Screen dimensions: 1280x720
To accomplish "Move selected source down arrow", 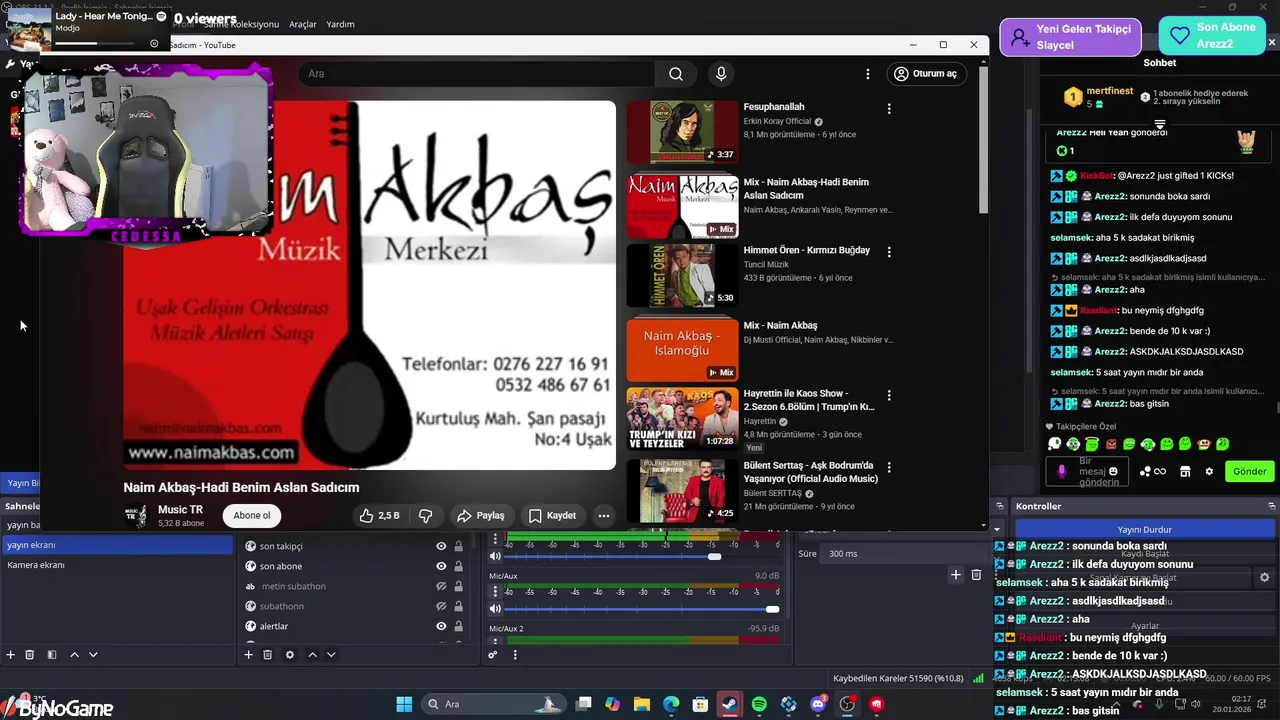I will 331,655.
